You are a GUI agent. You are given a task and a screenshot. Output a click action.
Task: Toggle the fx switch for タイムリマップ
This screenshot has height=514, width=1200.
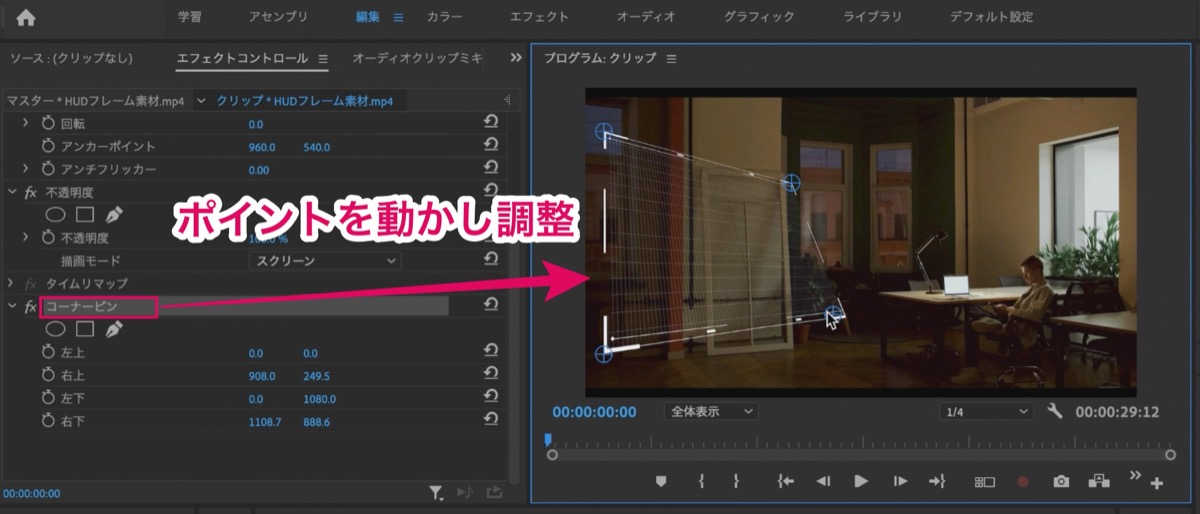pyautogui.click(x=31, y=283)
